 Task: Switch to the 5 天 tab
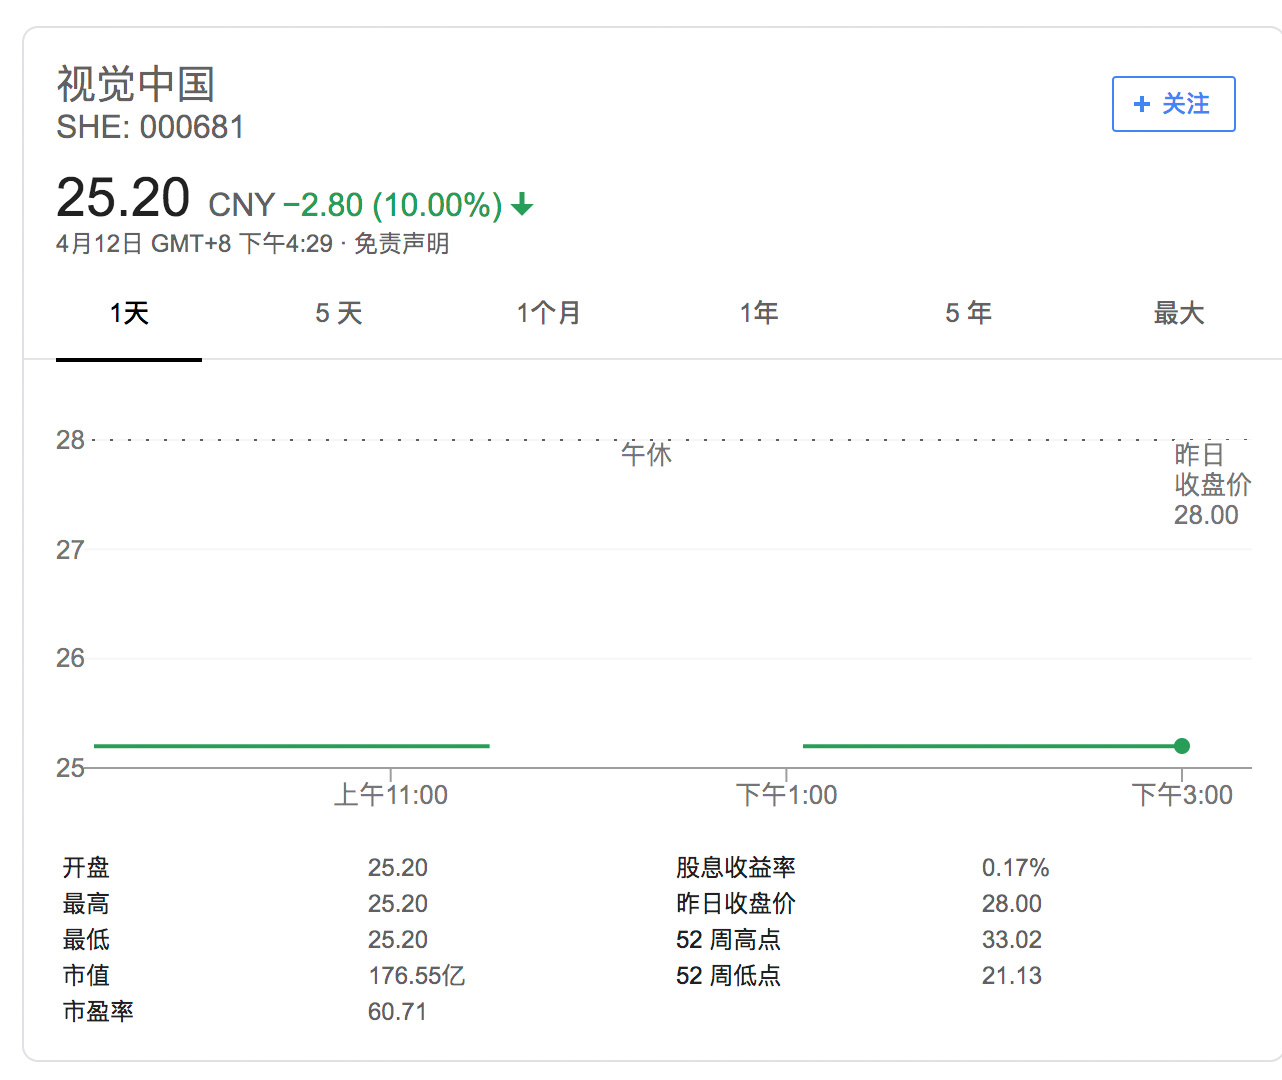tap(338, 313)
